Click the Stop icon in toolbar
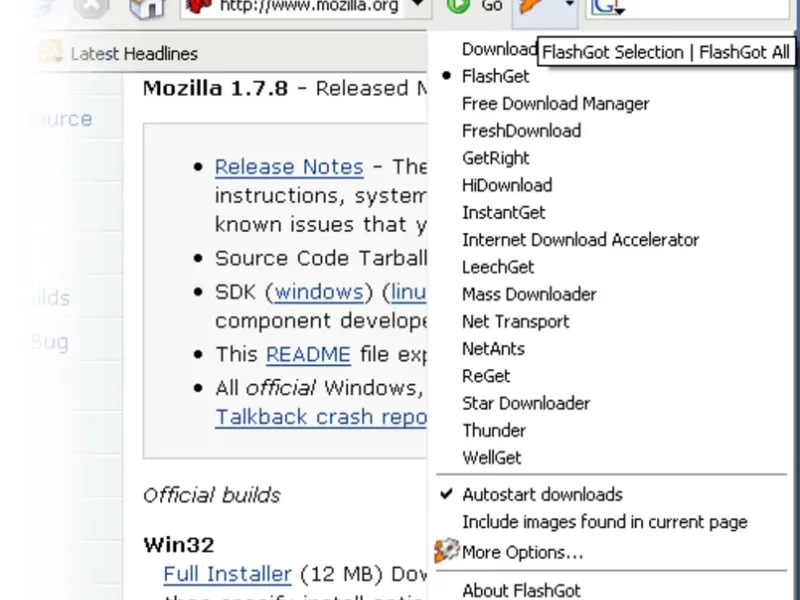 click(91, 7)
